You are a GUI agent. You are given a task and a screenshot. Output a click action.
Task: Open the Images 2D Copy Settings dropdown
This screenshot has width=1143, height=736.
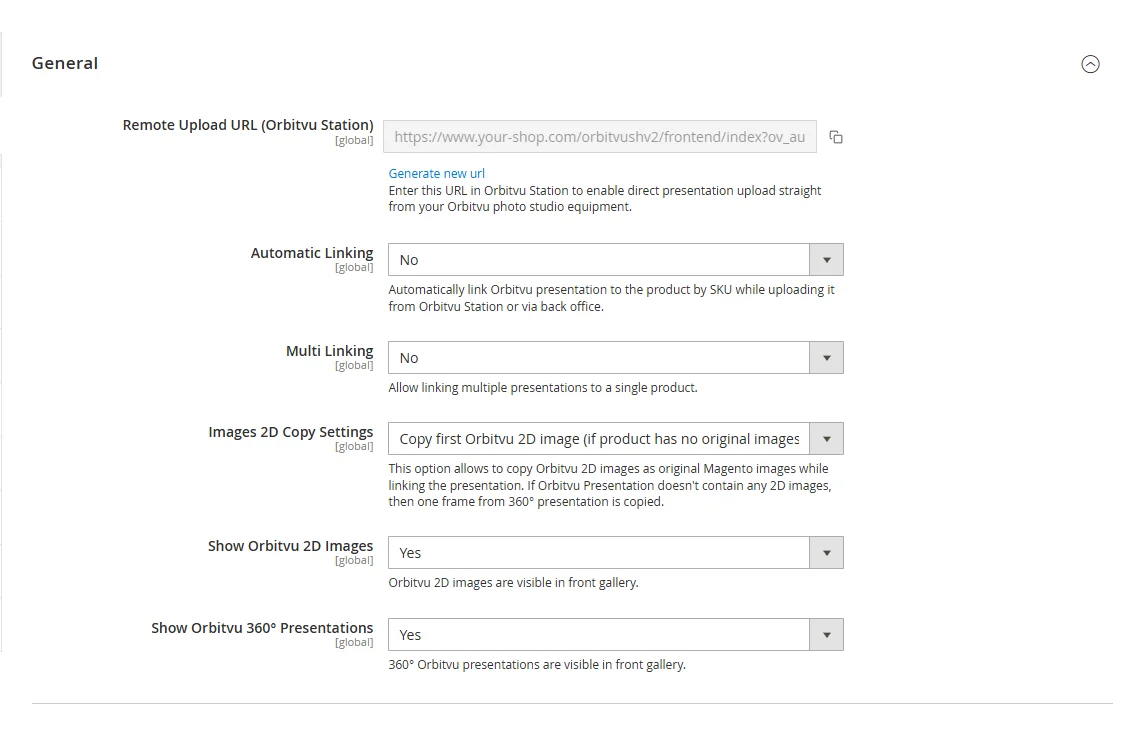coord(615,439)
